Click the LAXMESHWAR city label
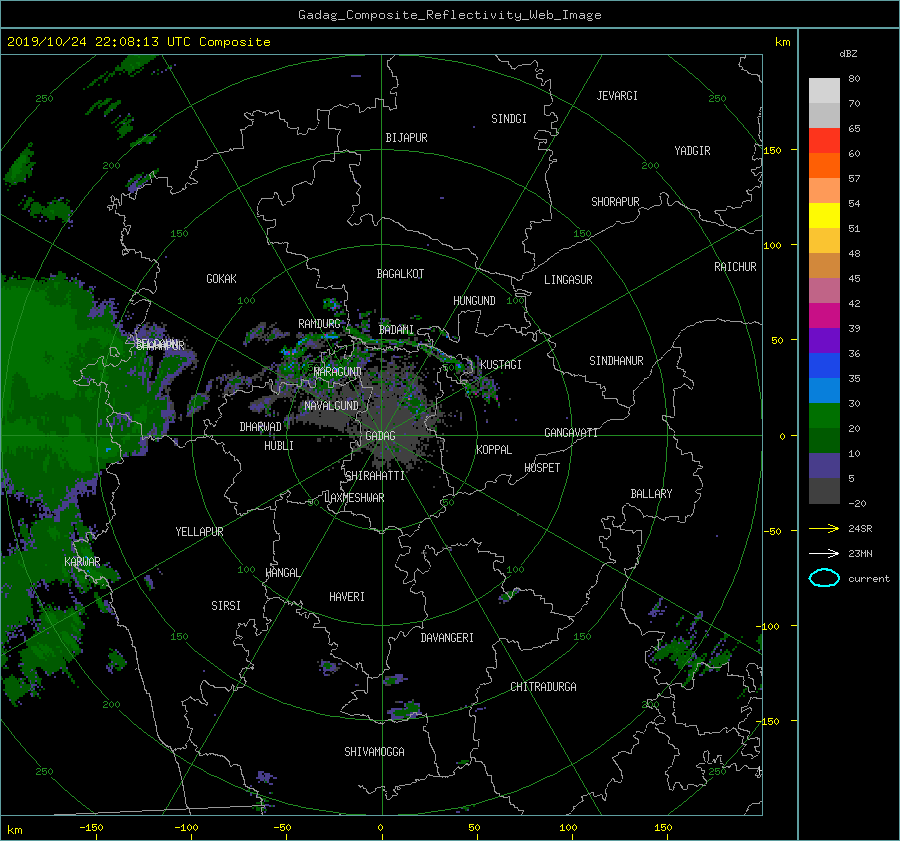The height and width of the screenshot is (841, 900). pyautogui.click(x=354, y=498)
